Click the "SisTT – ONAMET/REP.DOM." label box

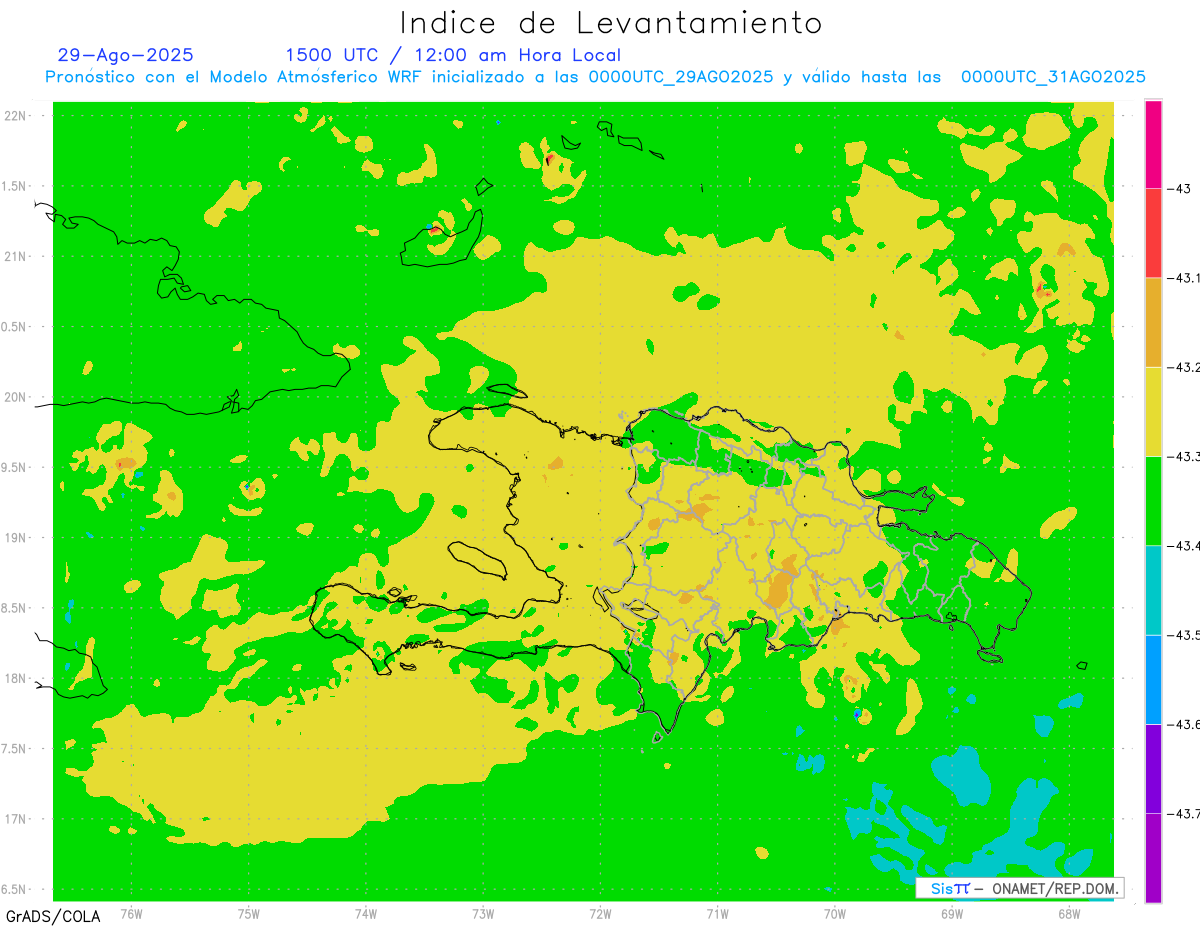[x=1020, y=888]
